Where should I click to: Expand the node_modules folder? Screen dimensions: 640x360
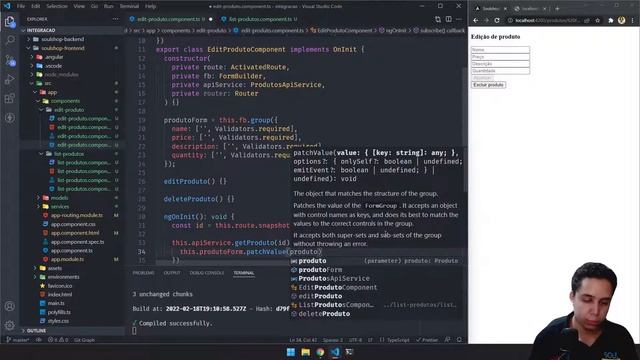[61, 75]
